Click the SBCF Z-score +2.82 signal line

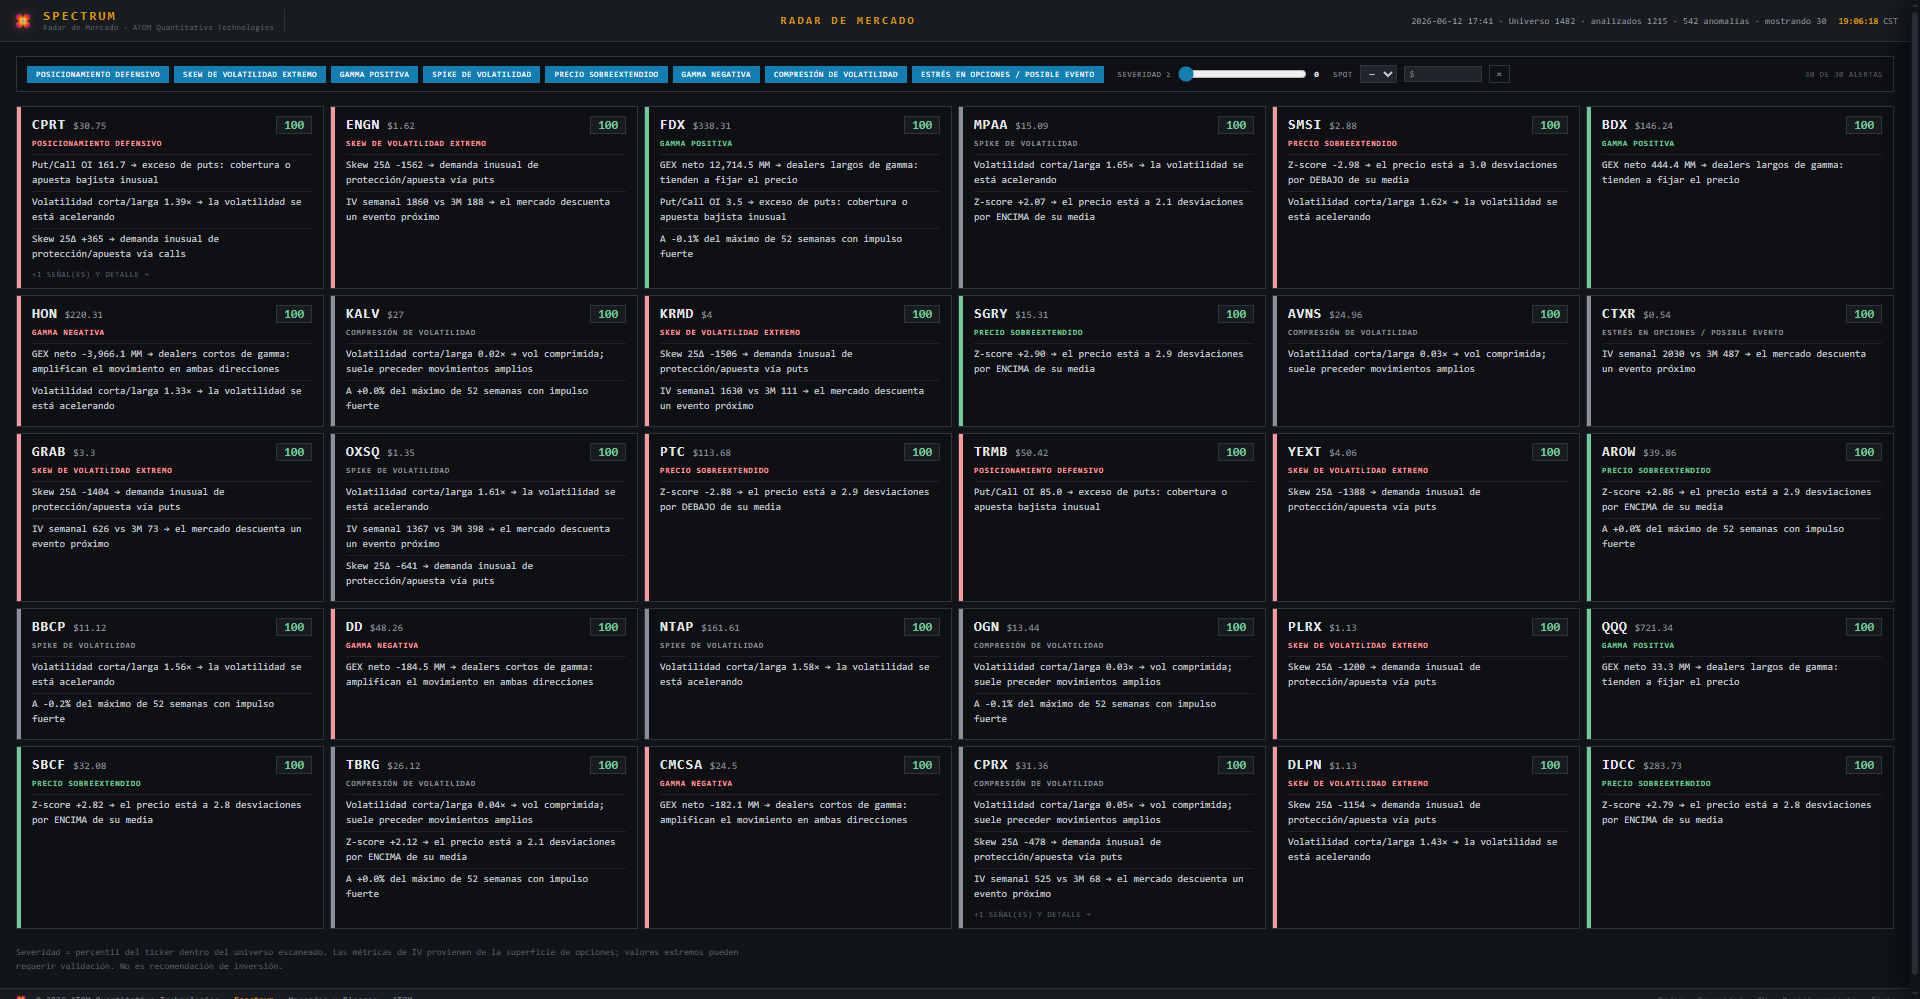point(170,812)
